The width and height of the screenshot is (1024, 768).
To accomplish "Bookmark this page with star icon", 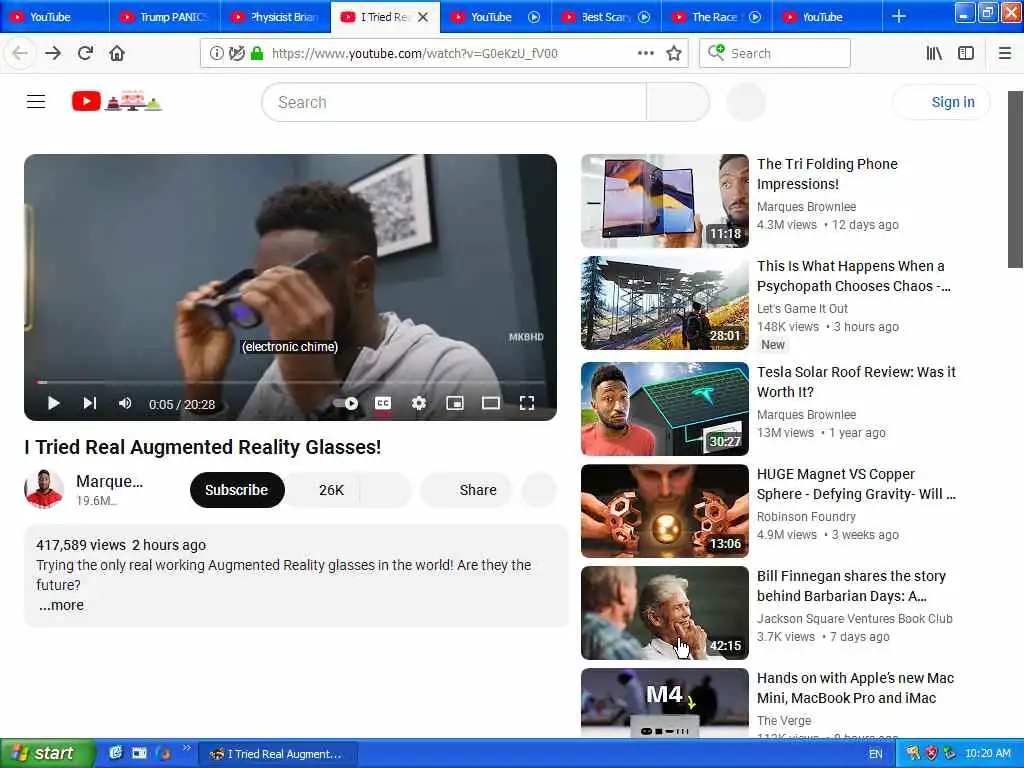I will (x=674, y=53).
